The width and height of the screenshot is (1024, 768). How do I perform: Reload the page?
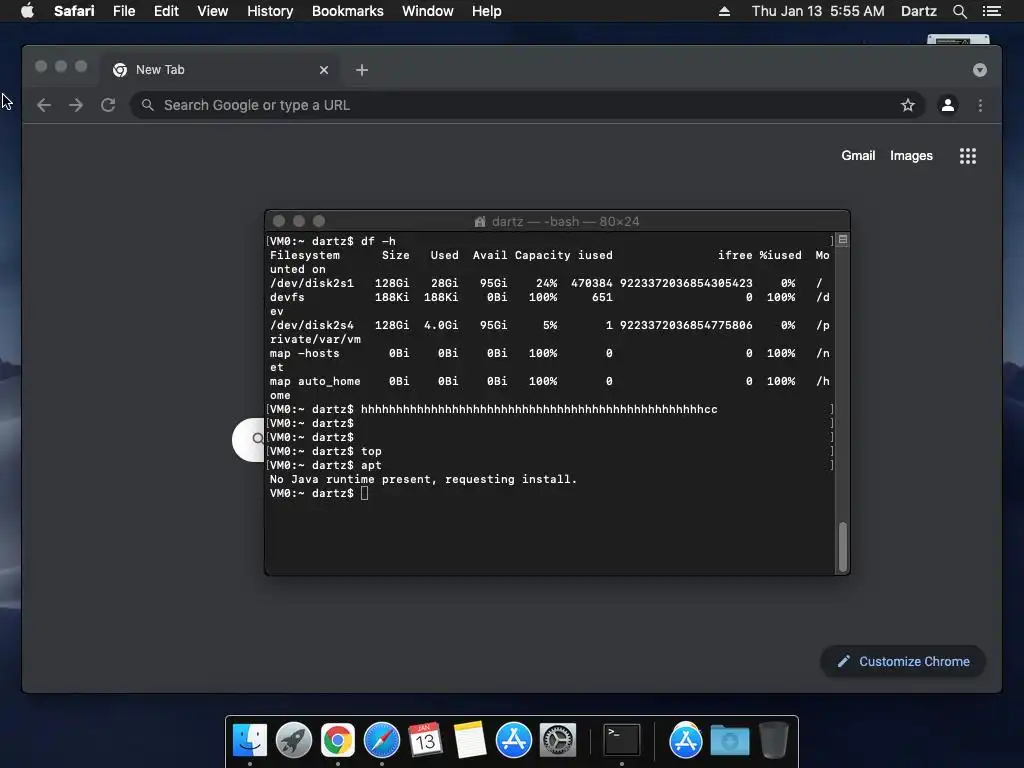(x=108, y=105)
